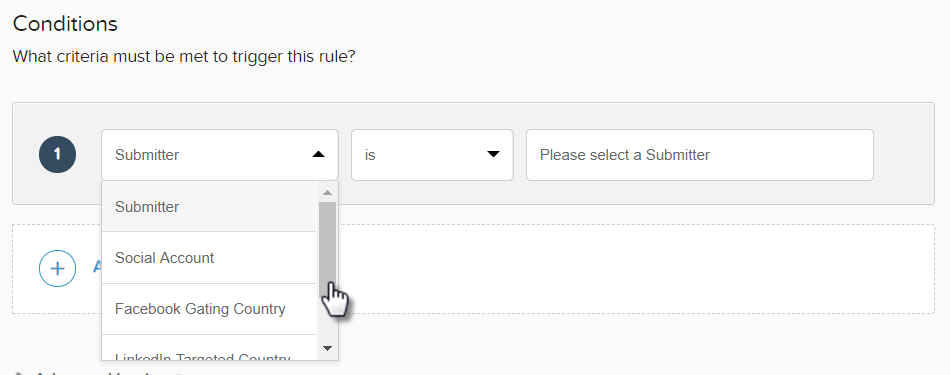Image resolution: width=950 pixels, height=375 pixels.
Task: Click the circled plus add-condition icon
Action: coord(58,268)
